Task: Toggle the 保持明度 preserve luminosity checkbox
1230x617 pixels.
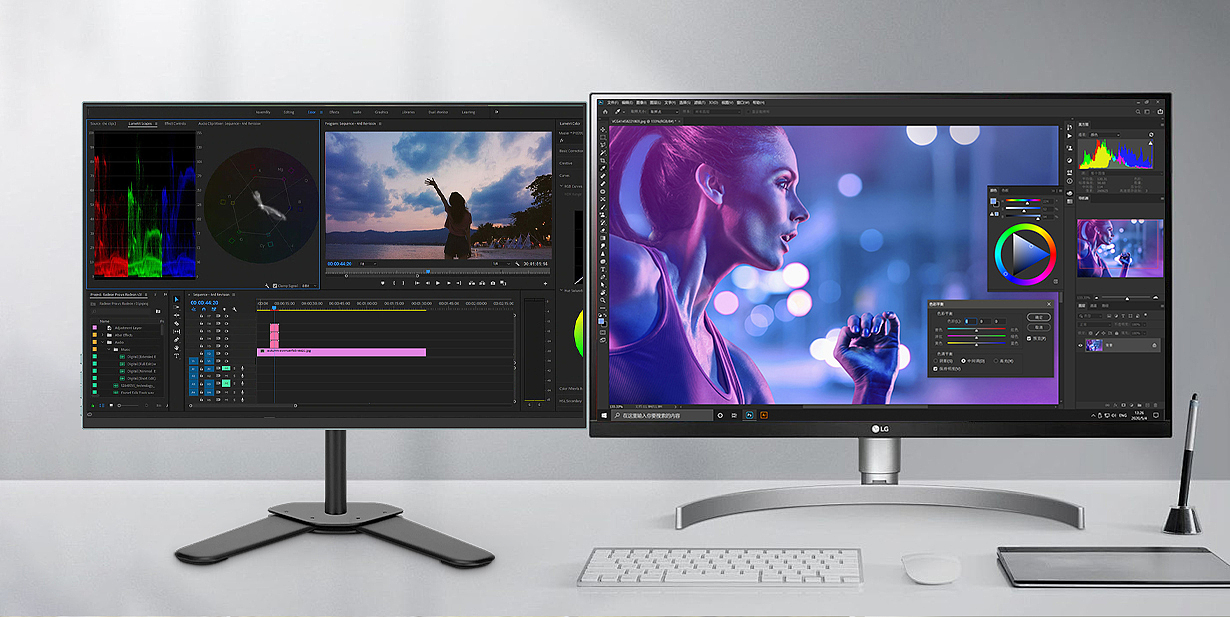Action: point(935,369)
